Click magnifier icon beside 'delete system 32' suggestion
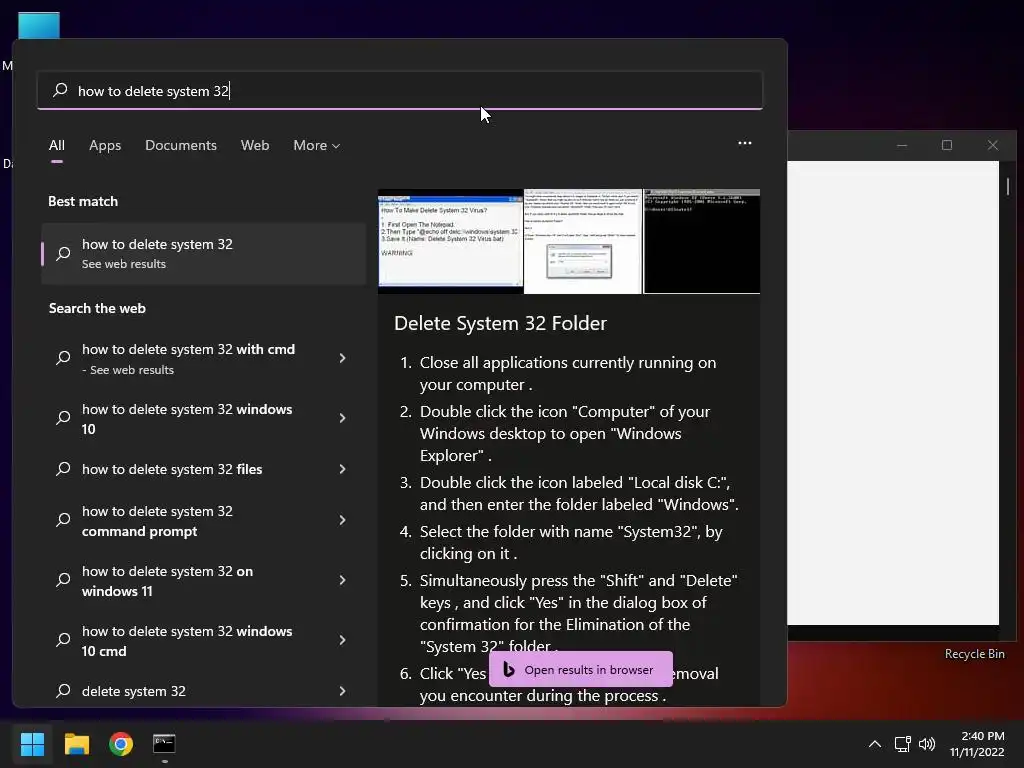This screenshot has width=1024, height=768. coord(63,690)
